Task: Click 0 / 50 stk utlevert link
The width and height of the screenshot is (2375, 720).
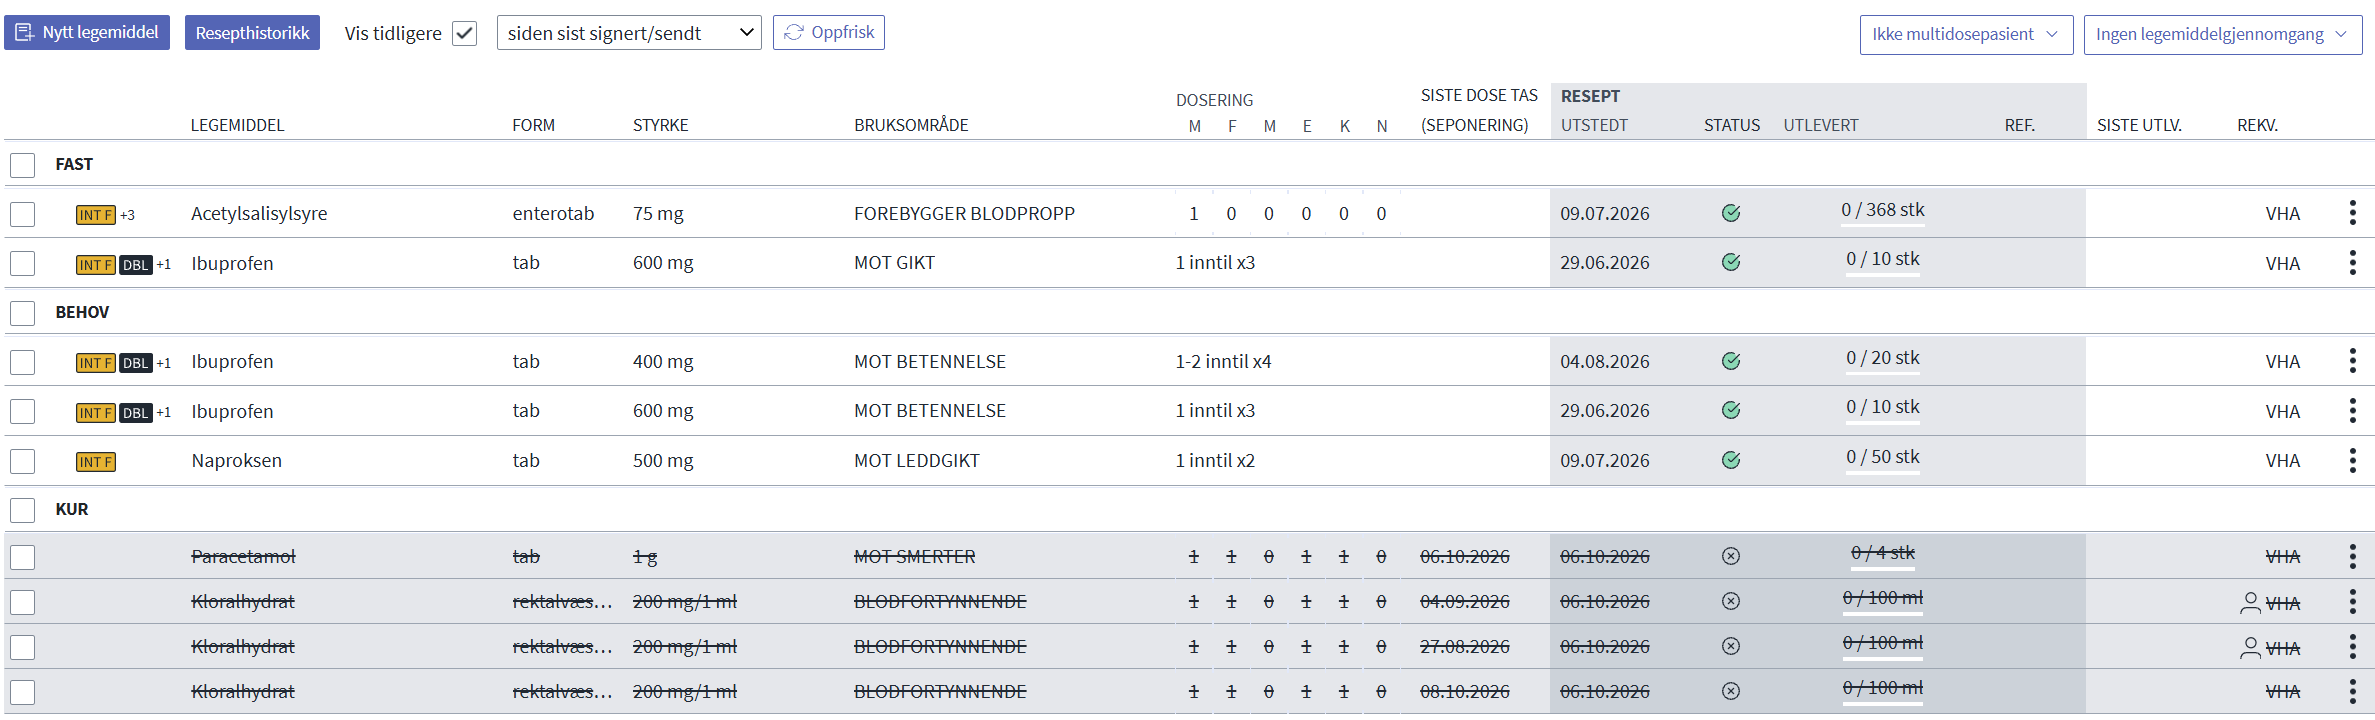Action: [x=1883, y=457]
